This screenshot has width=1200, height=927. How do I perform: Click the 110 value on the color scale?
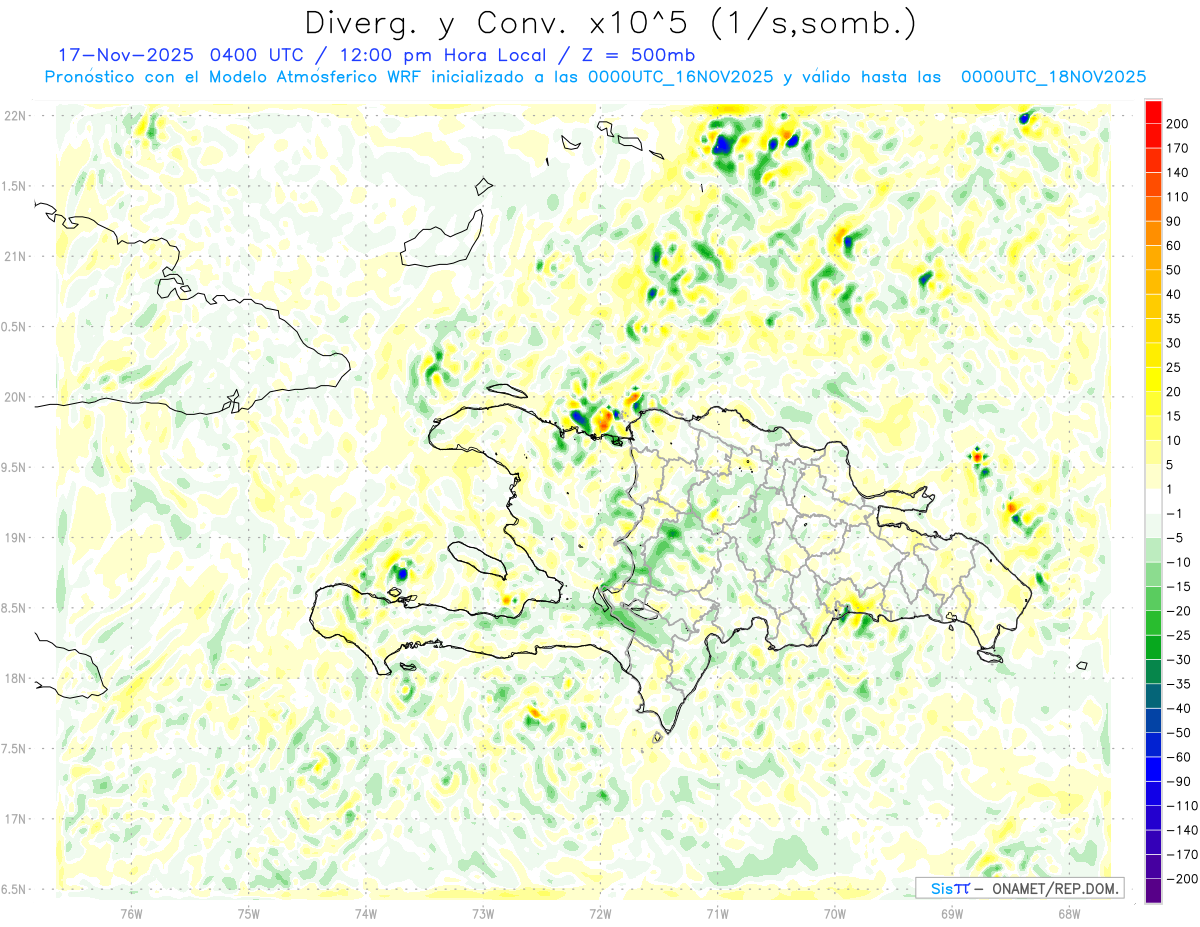1178,197
